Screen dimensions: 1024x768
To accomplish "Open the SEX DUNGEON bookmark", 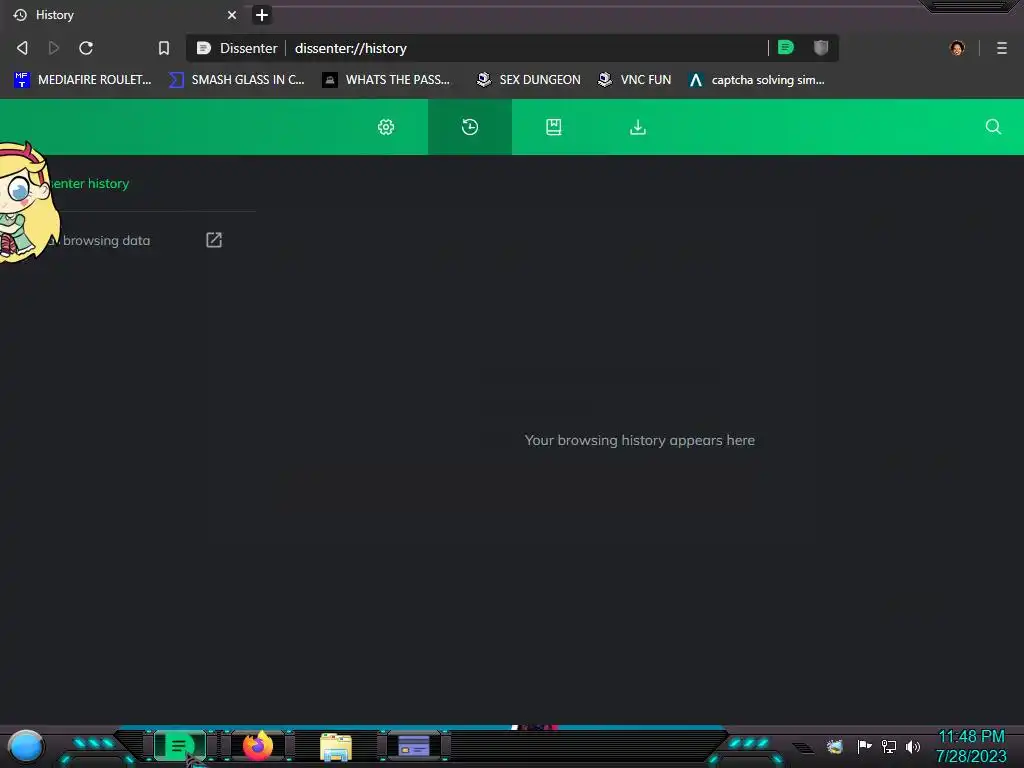I will point(529,80).
